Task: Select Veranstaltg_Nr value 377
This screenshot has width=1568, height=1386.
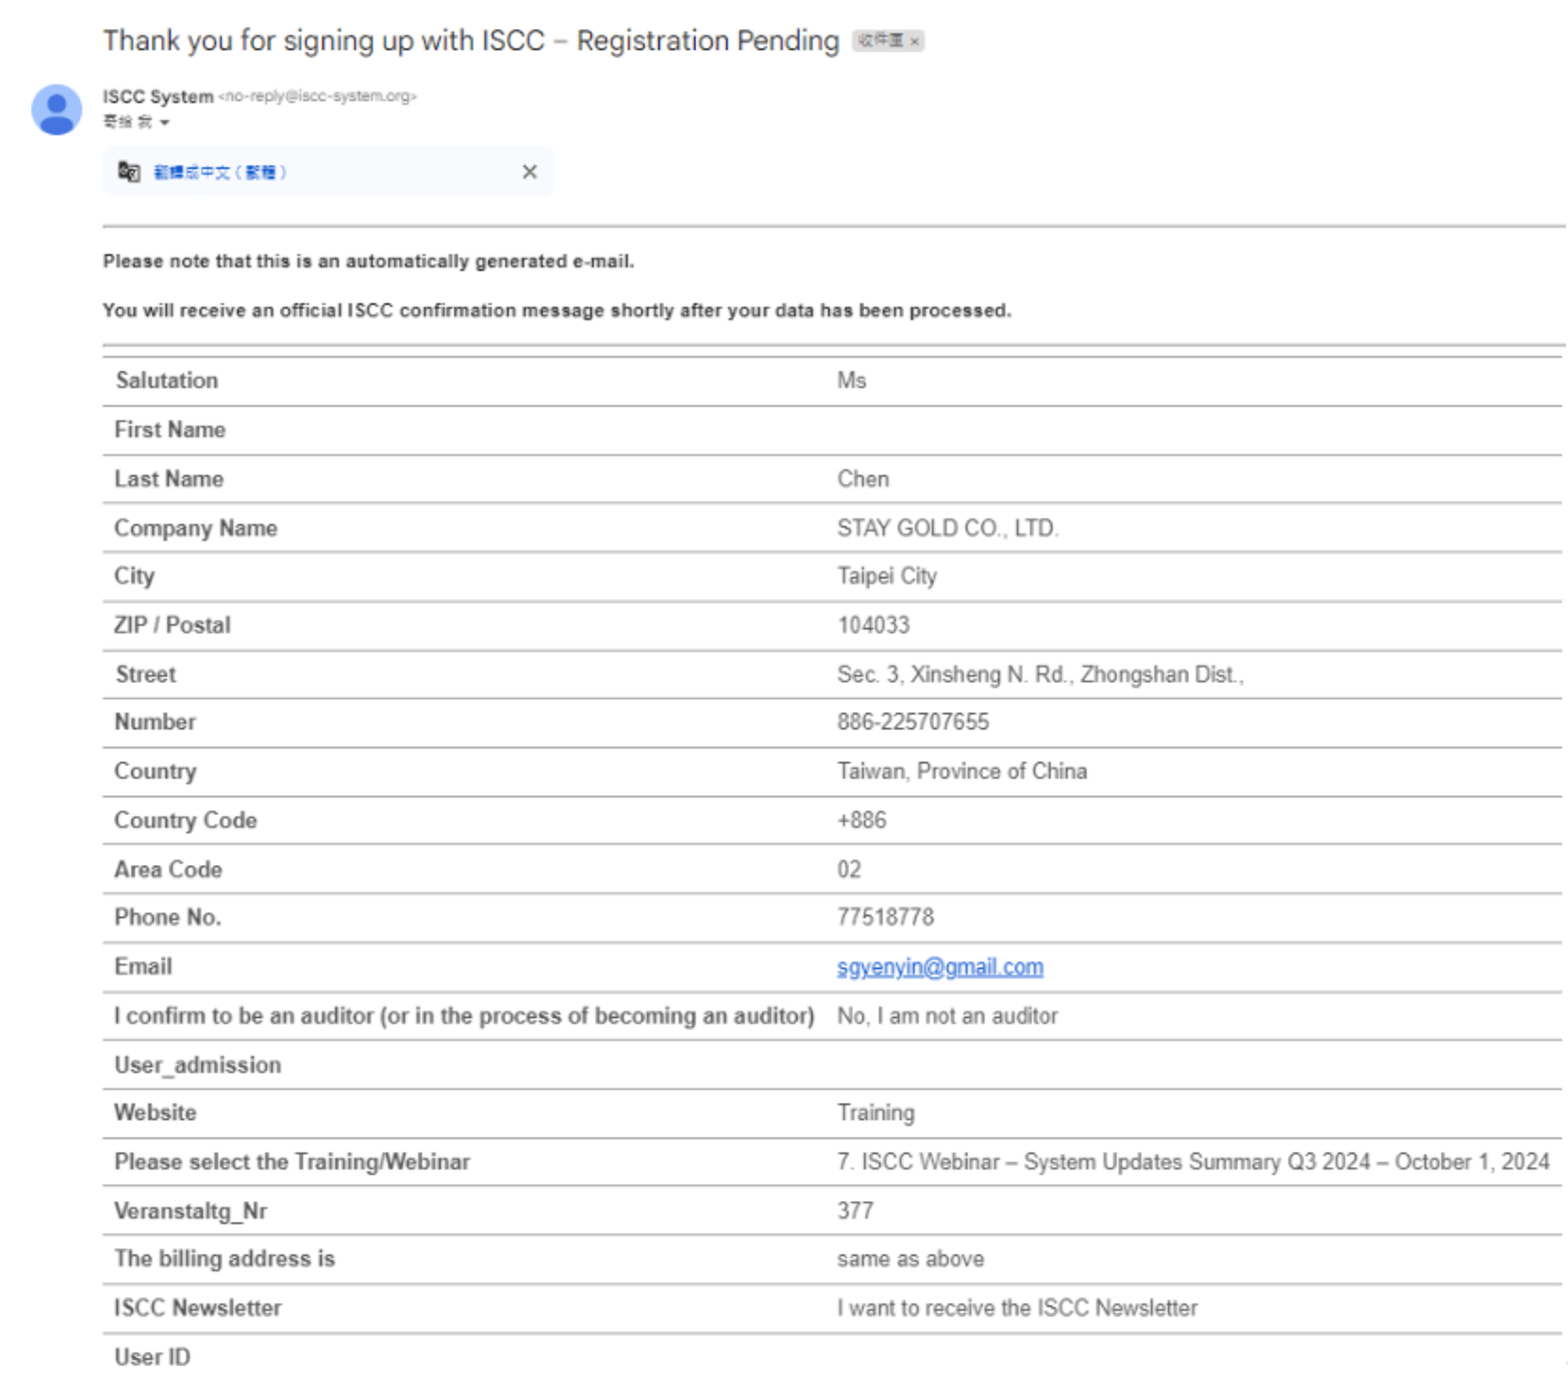Action: pyautogui.click(x=855, y=1211)
